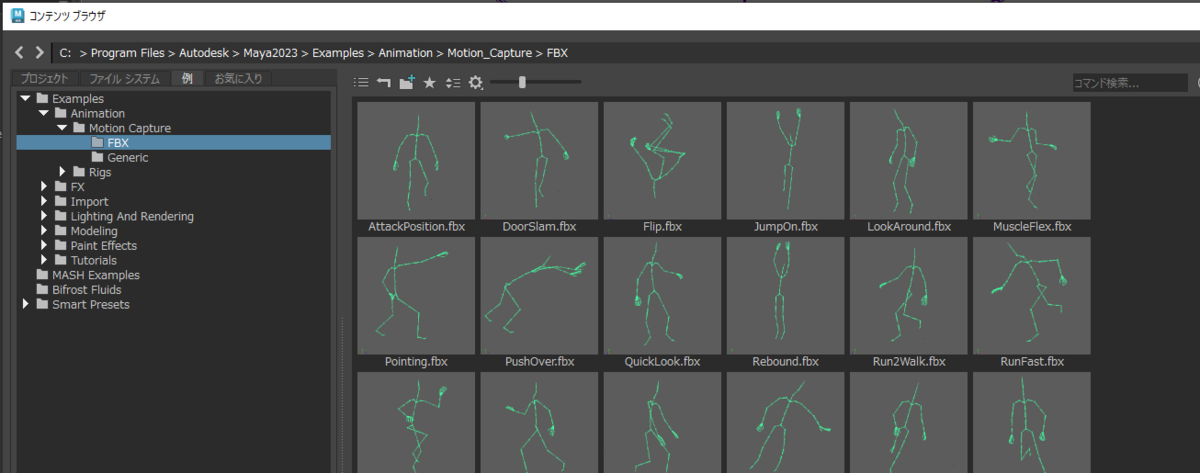Switch to the ファイル システム tab
1200x473 pixels.
(x=124, y=78)
